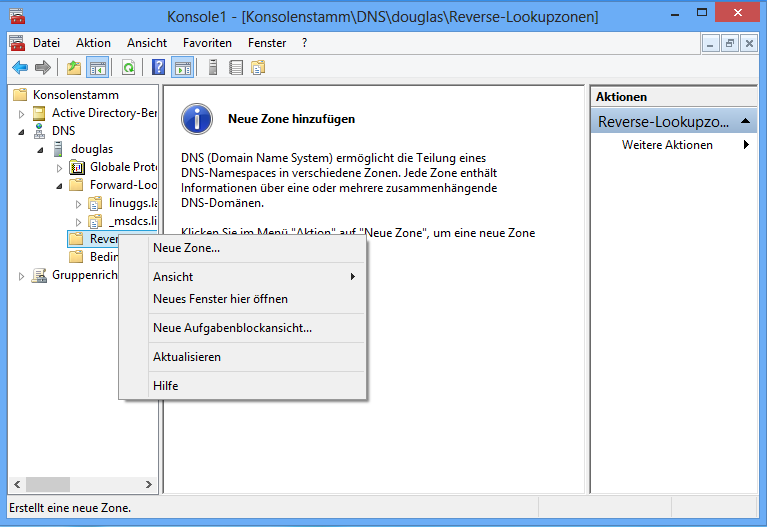Collapse the DNS tree node
Image resolution: width=767 pixels, height=527 pixels.
(21, 131)
